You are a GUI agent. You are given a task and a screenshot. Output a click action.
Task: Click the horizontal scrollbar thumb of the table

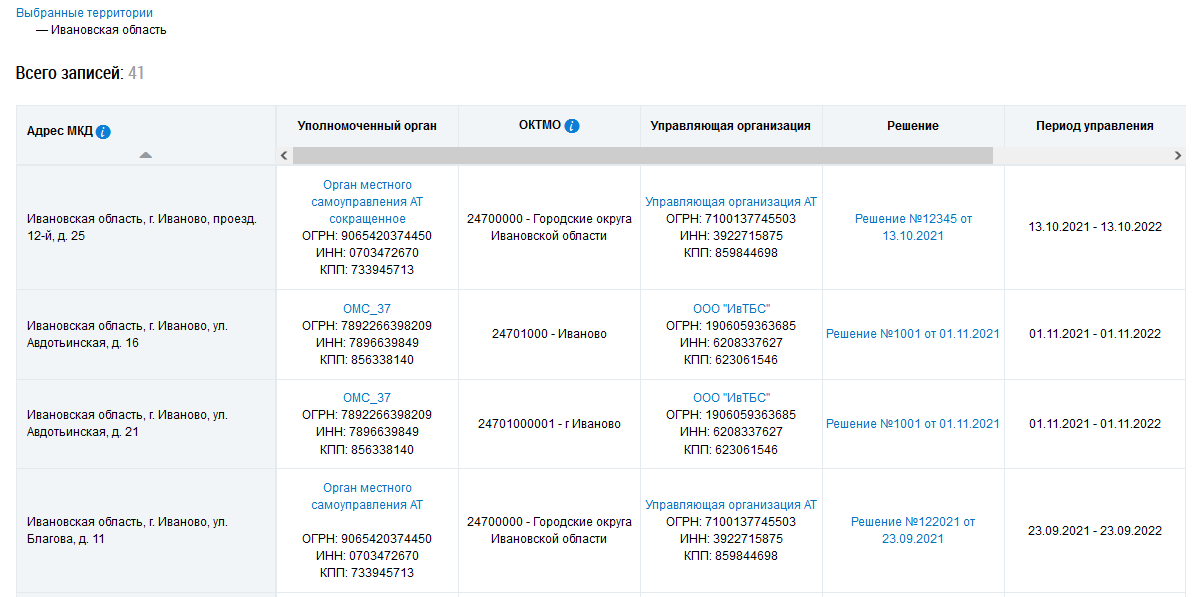pyautogui.click(x=642, y=156)
